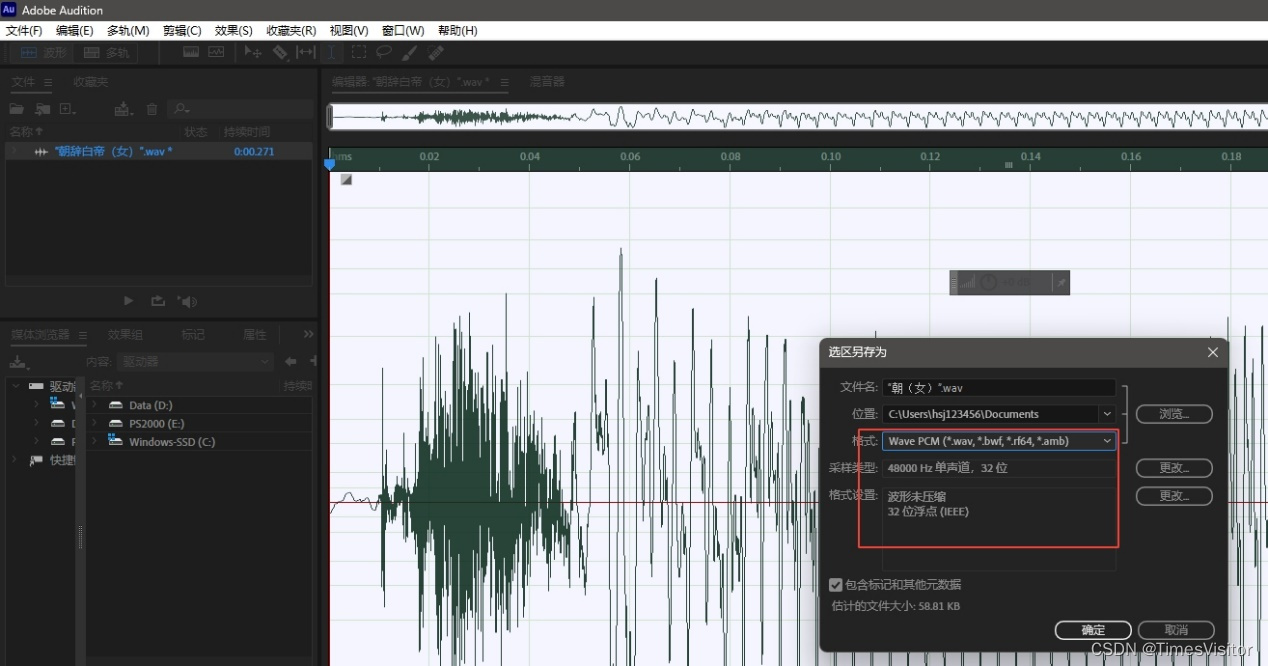The image size is (1268, 666).
Task: Open the 媒体浏览器 panel options menu
Action: tap(83, 335)
